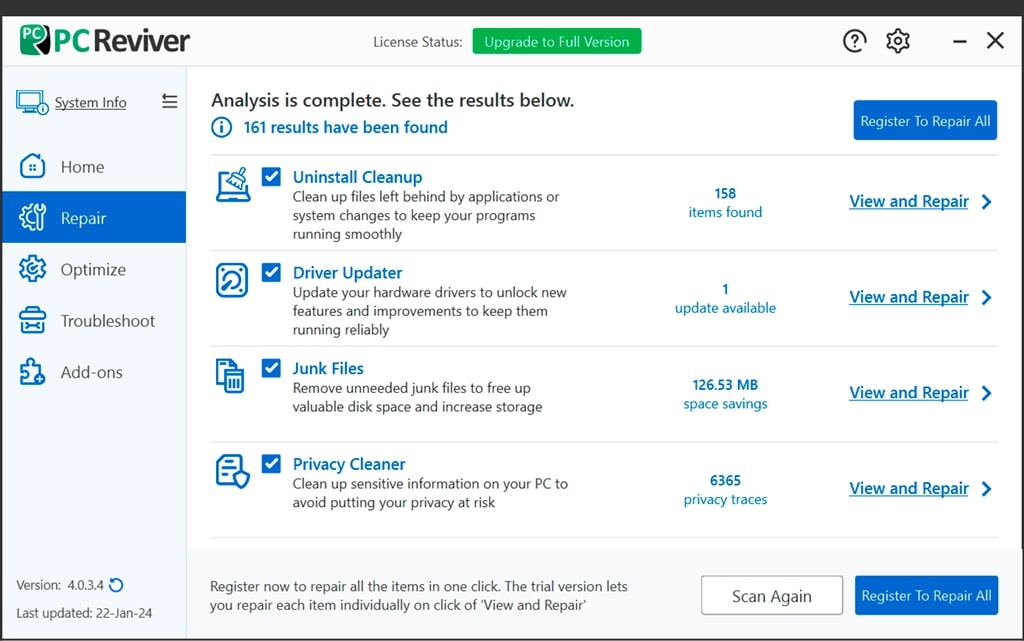Click the Uninstall Cleanup broom icon
The image size is (1024, 641).
233,185
